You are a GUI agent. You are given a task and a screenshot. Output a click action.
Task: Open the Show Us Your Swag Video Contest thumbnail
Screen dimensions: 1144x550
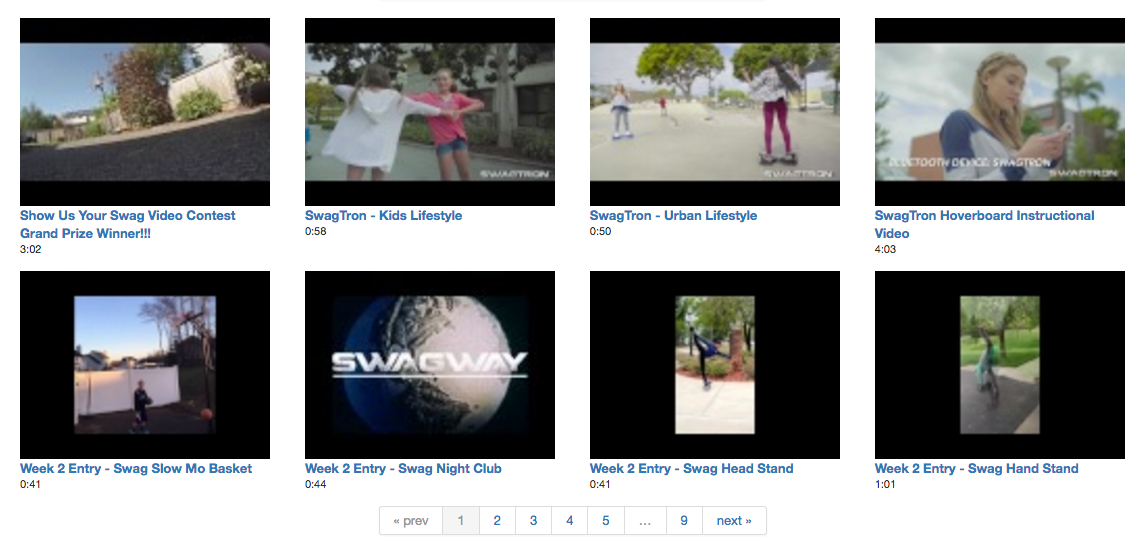pyautogui.click(x=144, y=112)
